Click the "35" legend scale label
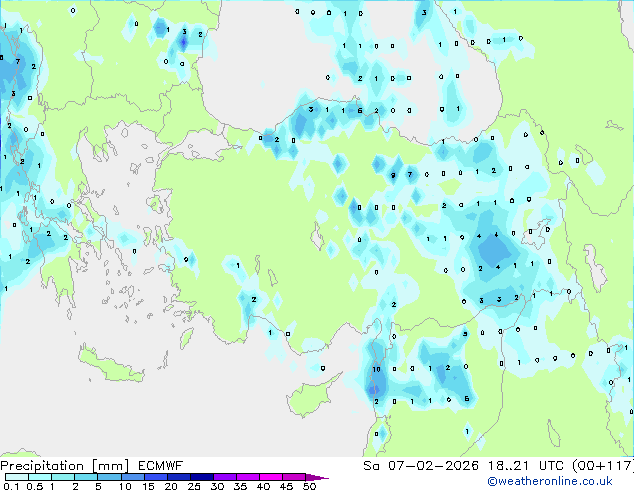 click(240, 486)
